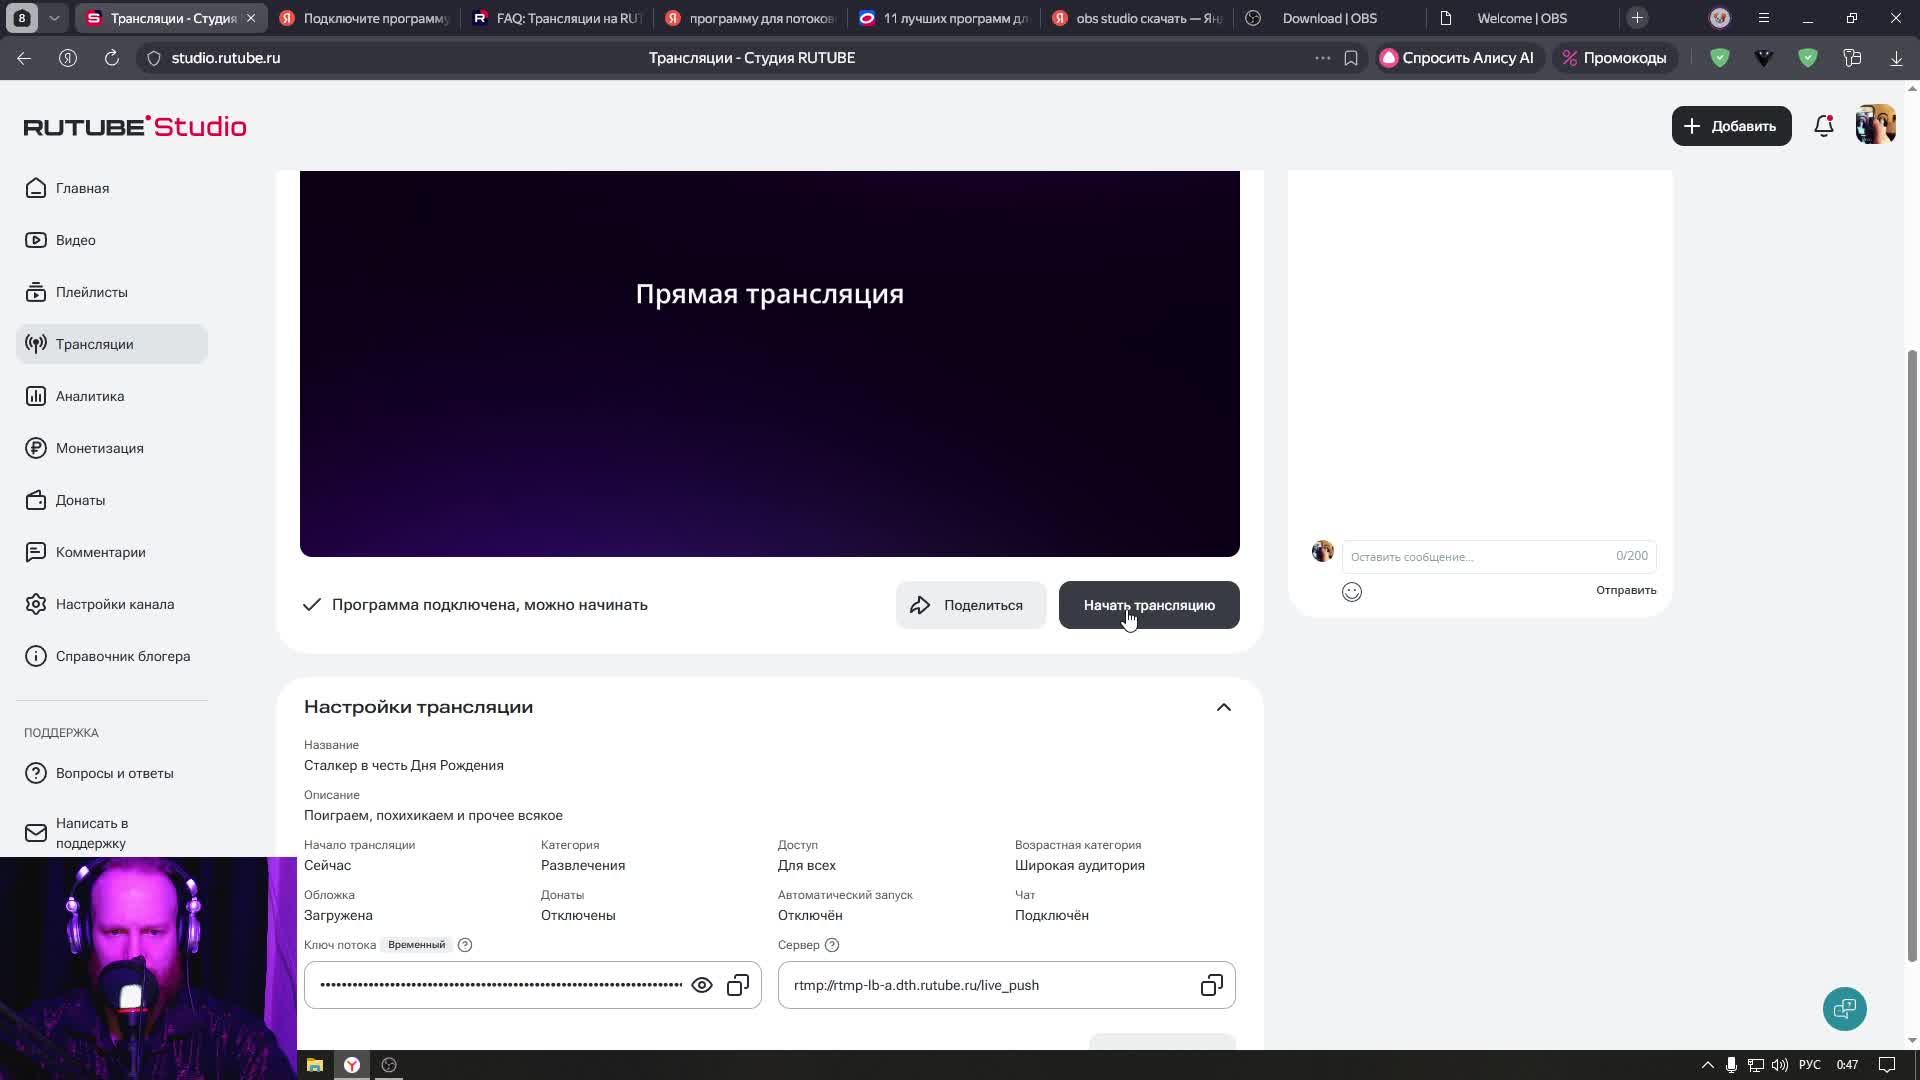Click the stream key help question mark

coord(465,945)
